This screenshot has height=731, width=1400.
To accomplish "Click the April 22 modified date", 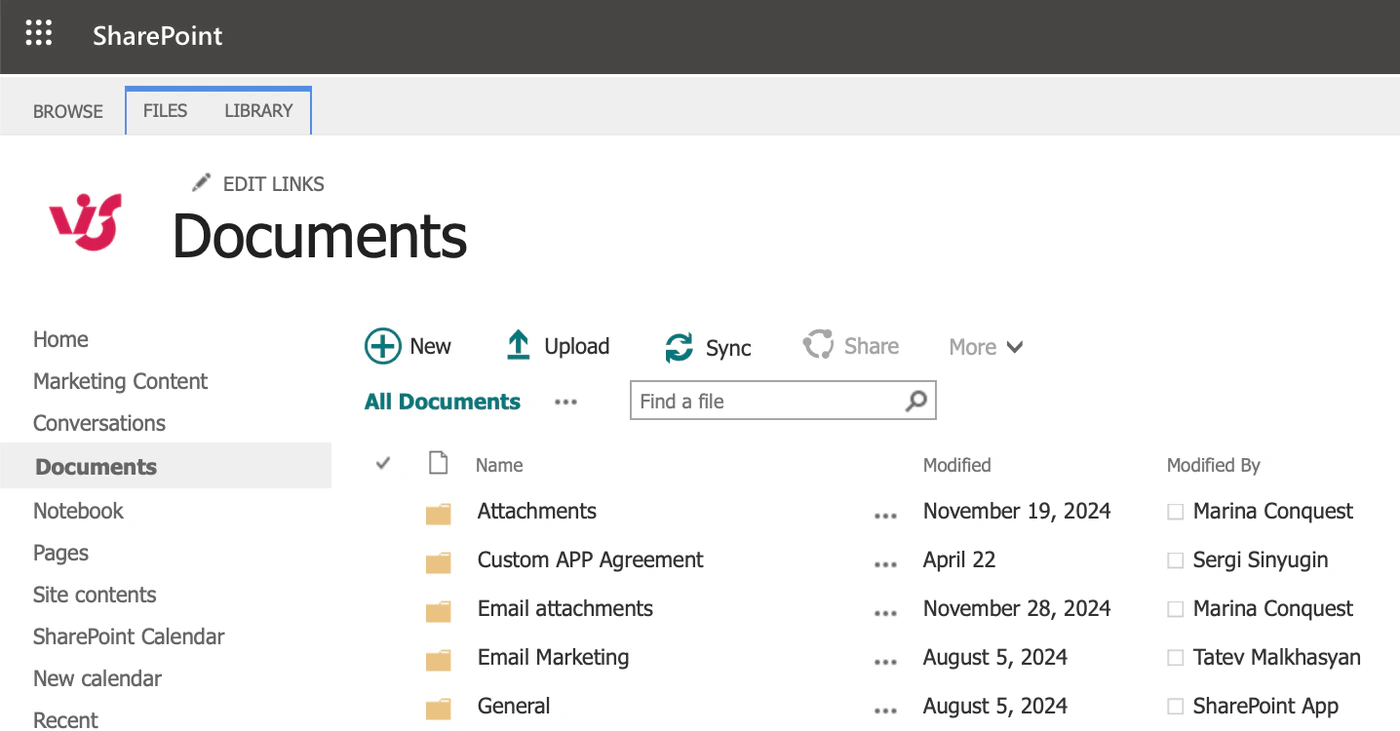I will pos(959,560).
